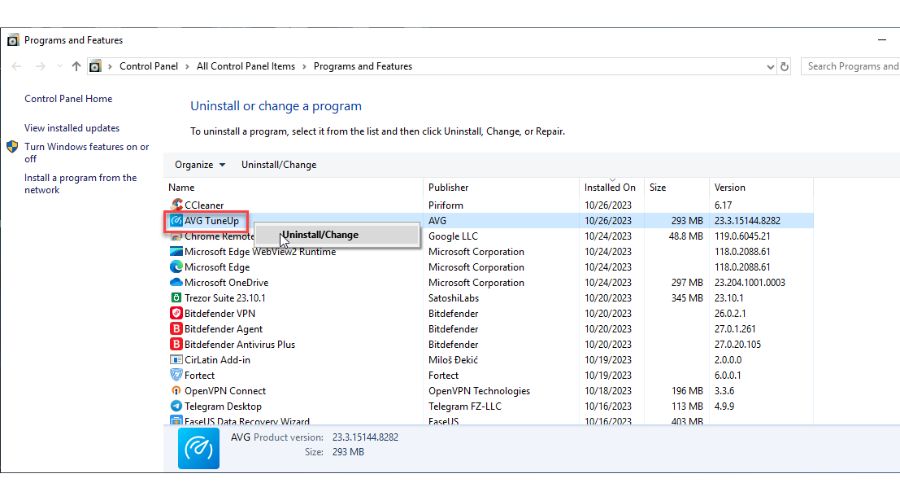The width and height of the screenshot is (900, 500).
Task: Click the Control Panel icon in address bar
Action: point(95,67)
